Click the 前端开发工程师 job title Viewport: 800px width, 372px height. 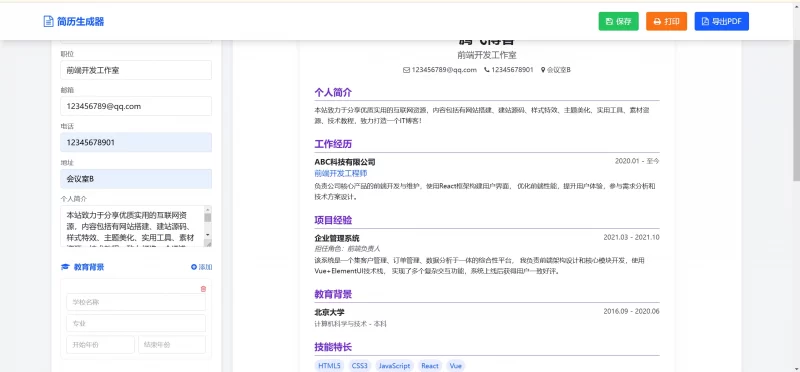pos(341,173)
